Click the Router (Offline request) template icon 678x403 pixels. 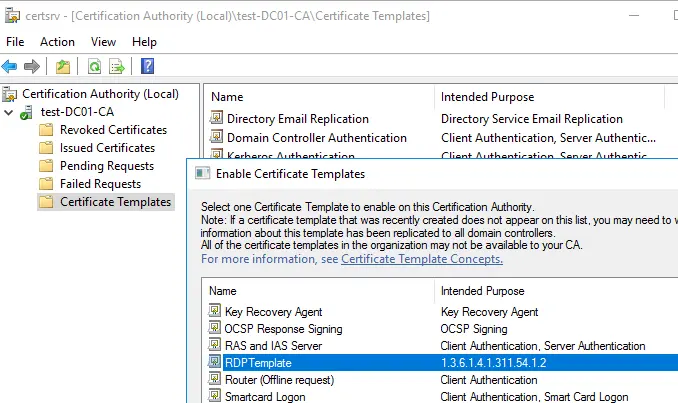pos(214,379)
